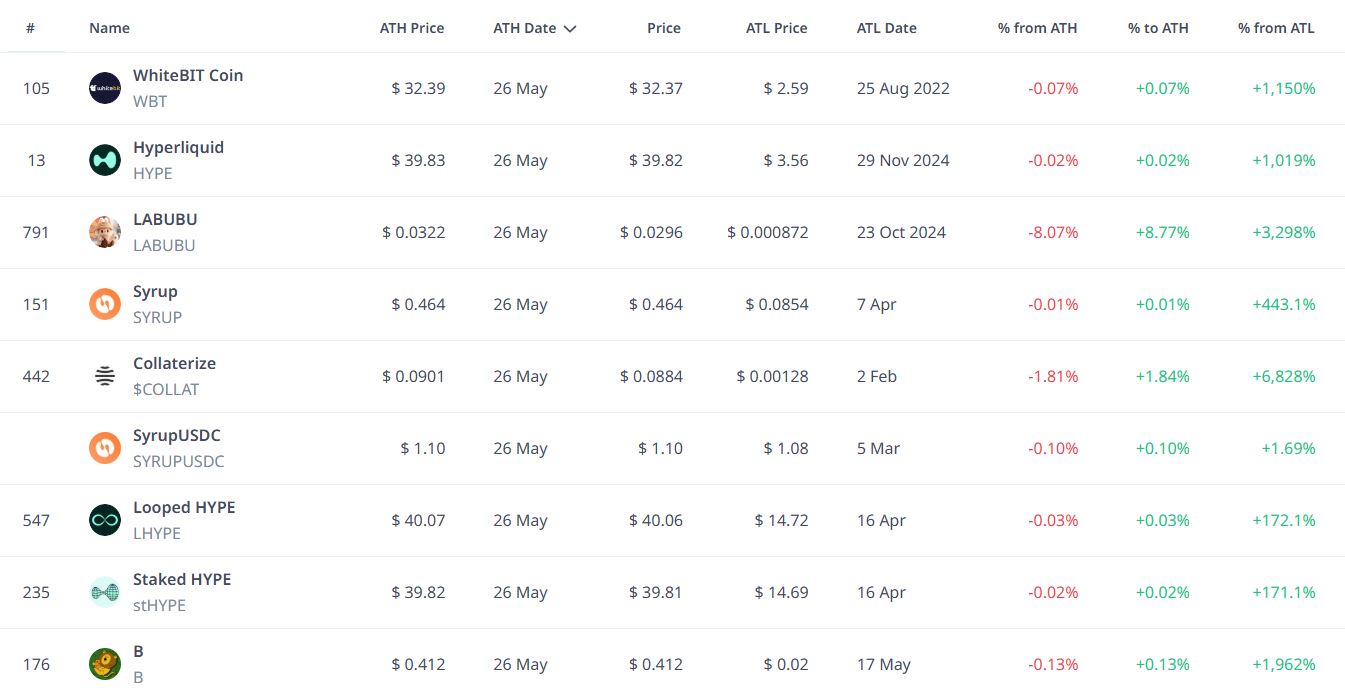Open WhiteBIT Coin coin page
This screenshot has width=1345, height=700.
188,75
